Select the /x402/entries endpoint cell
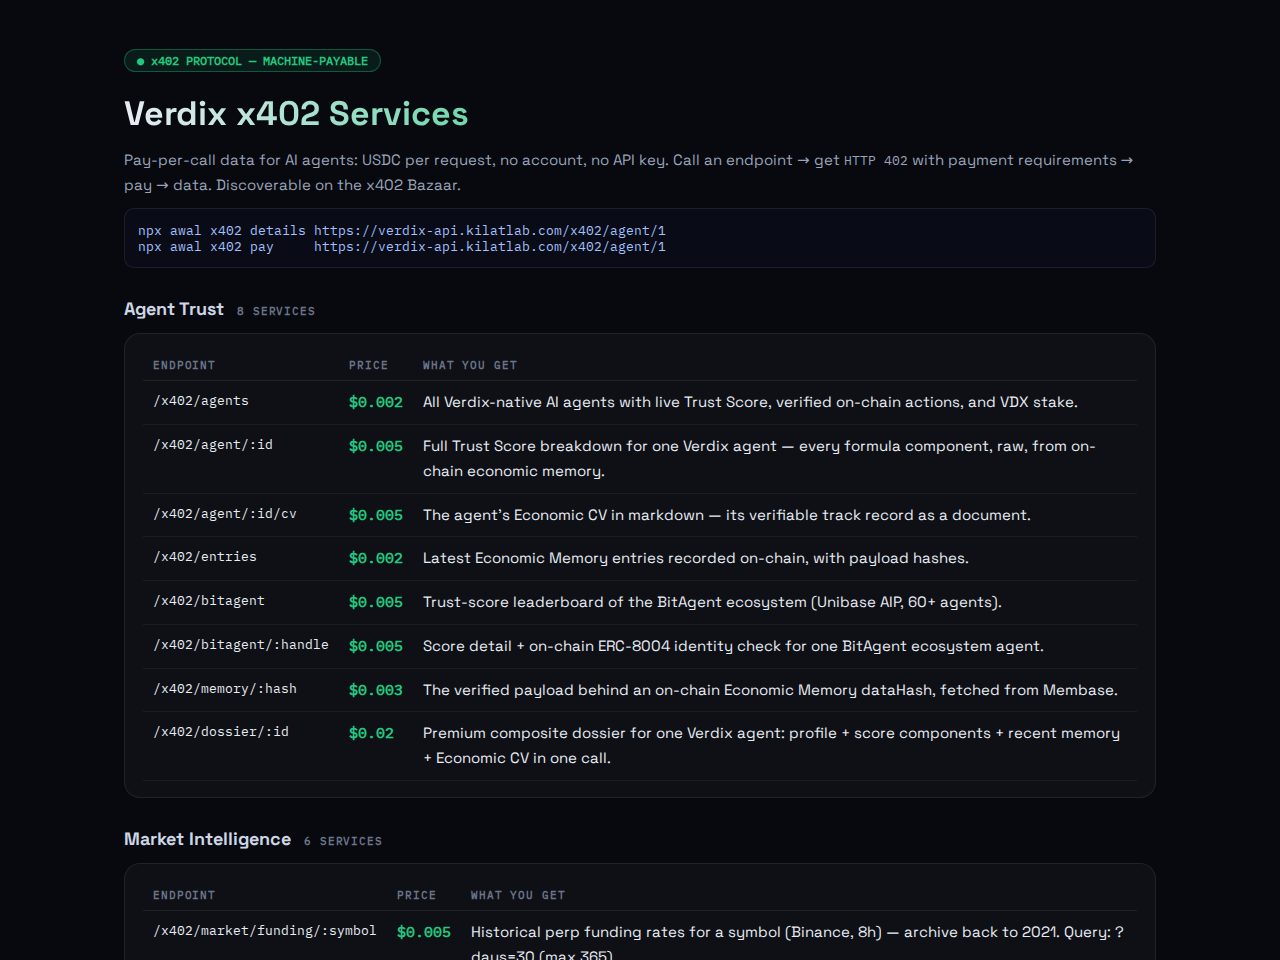The width and height of the screenshot is (1280, 960). click(205, 557)
